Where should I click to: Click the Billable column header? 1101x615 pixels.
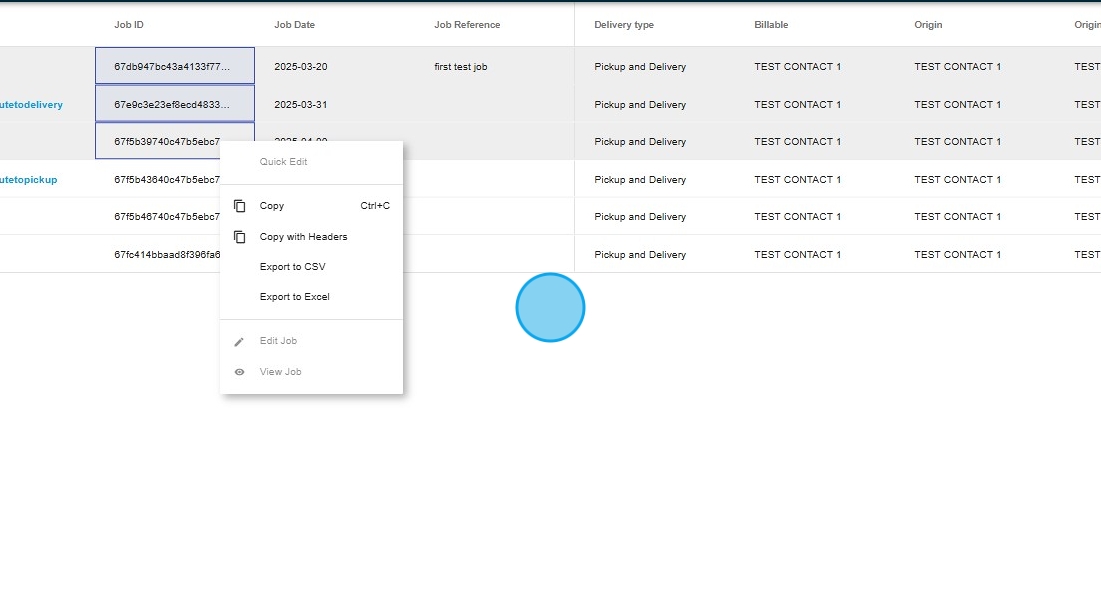(770, 25)
